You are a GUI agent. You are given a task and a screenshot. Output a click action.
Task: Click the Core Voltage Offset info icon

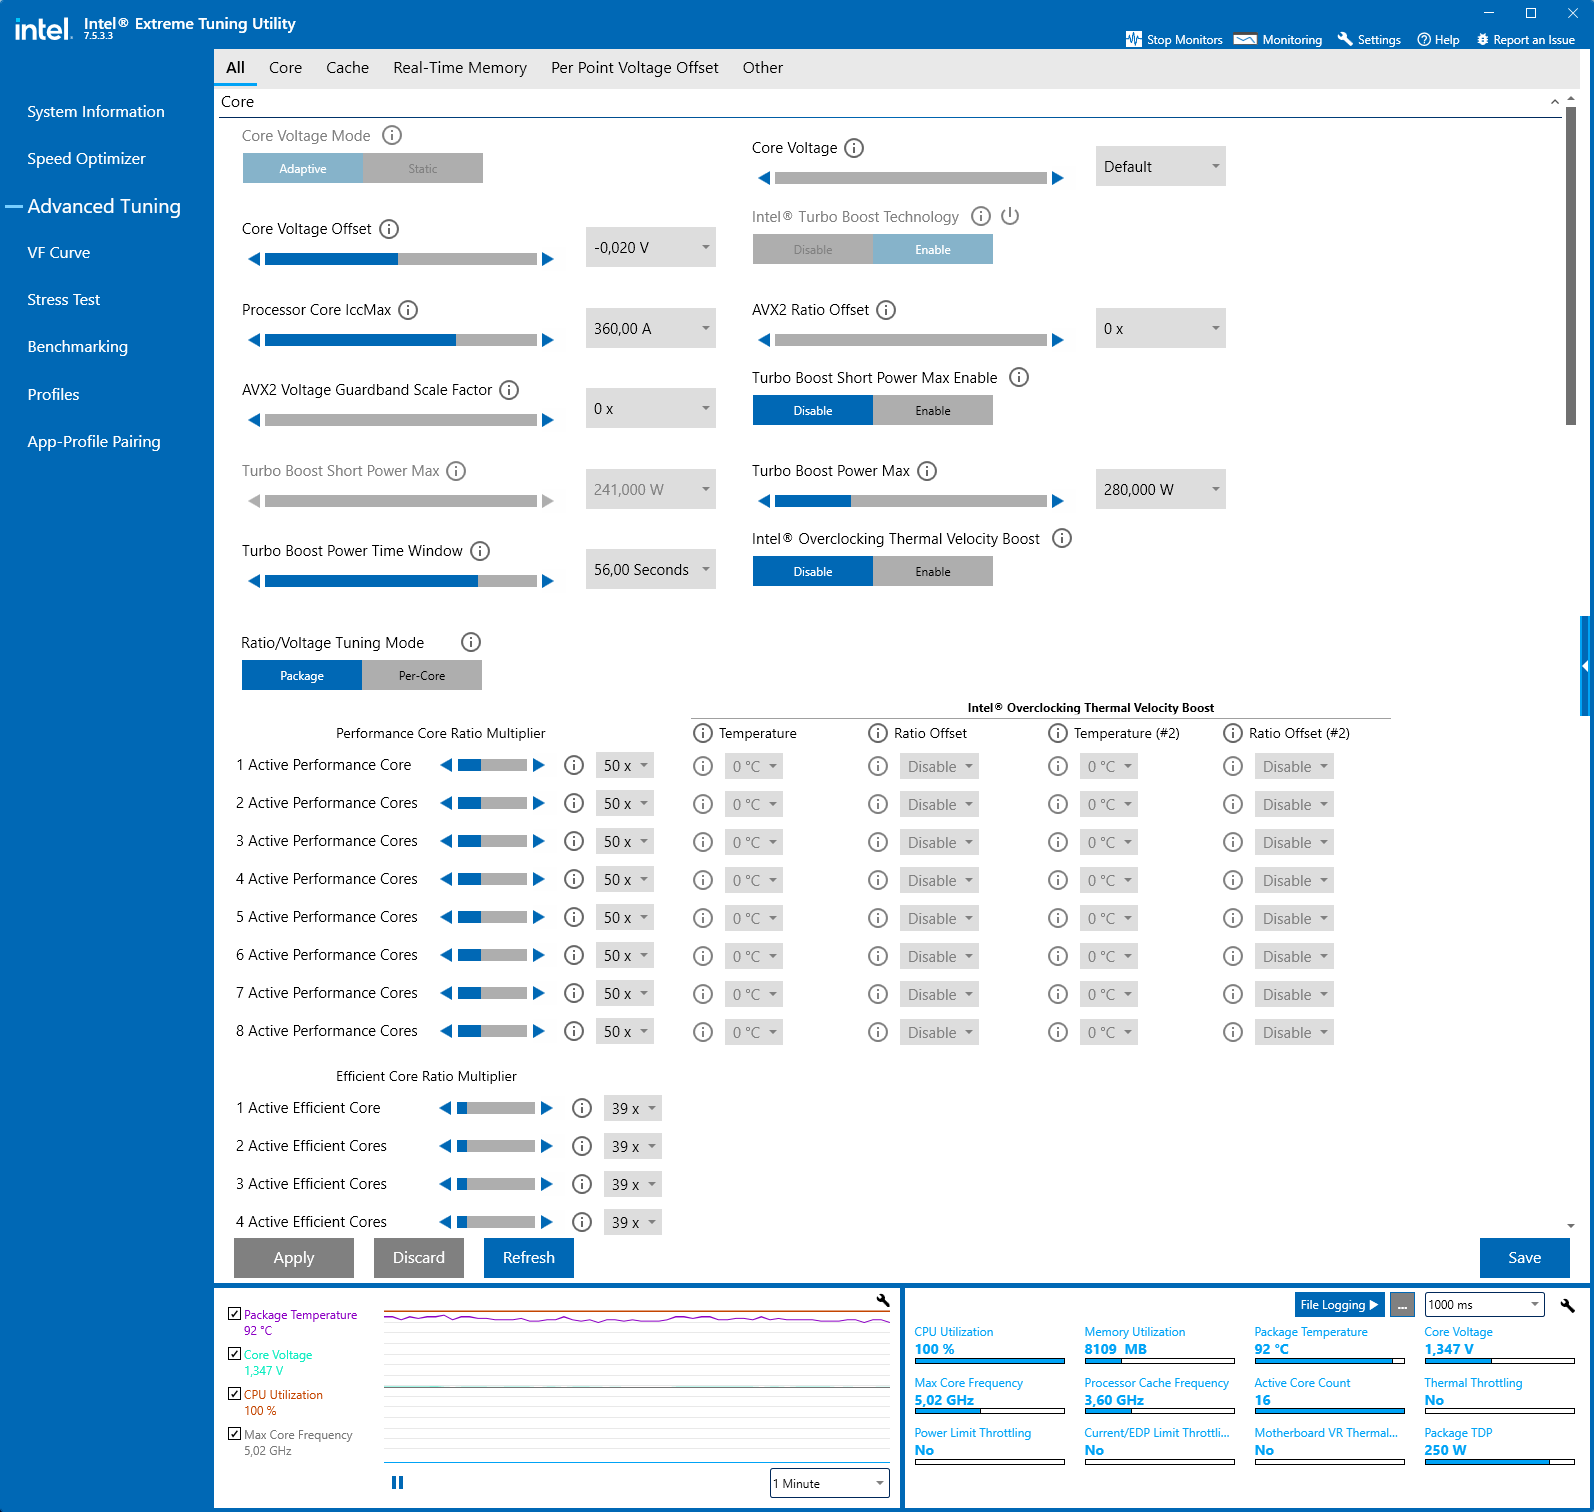pyautogui.click(x=390, y=229)
